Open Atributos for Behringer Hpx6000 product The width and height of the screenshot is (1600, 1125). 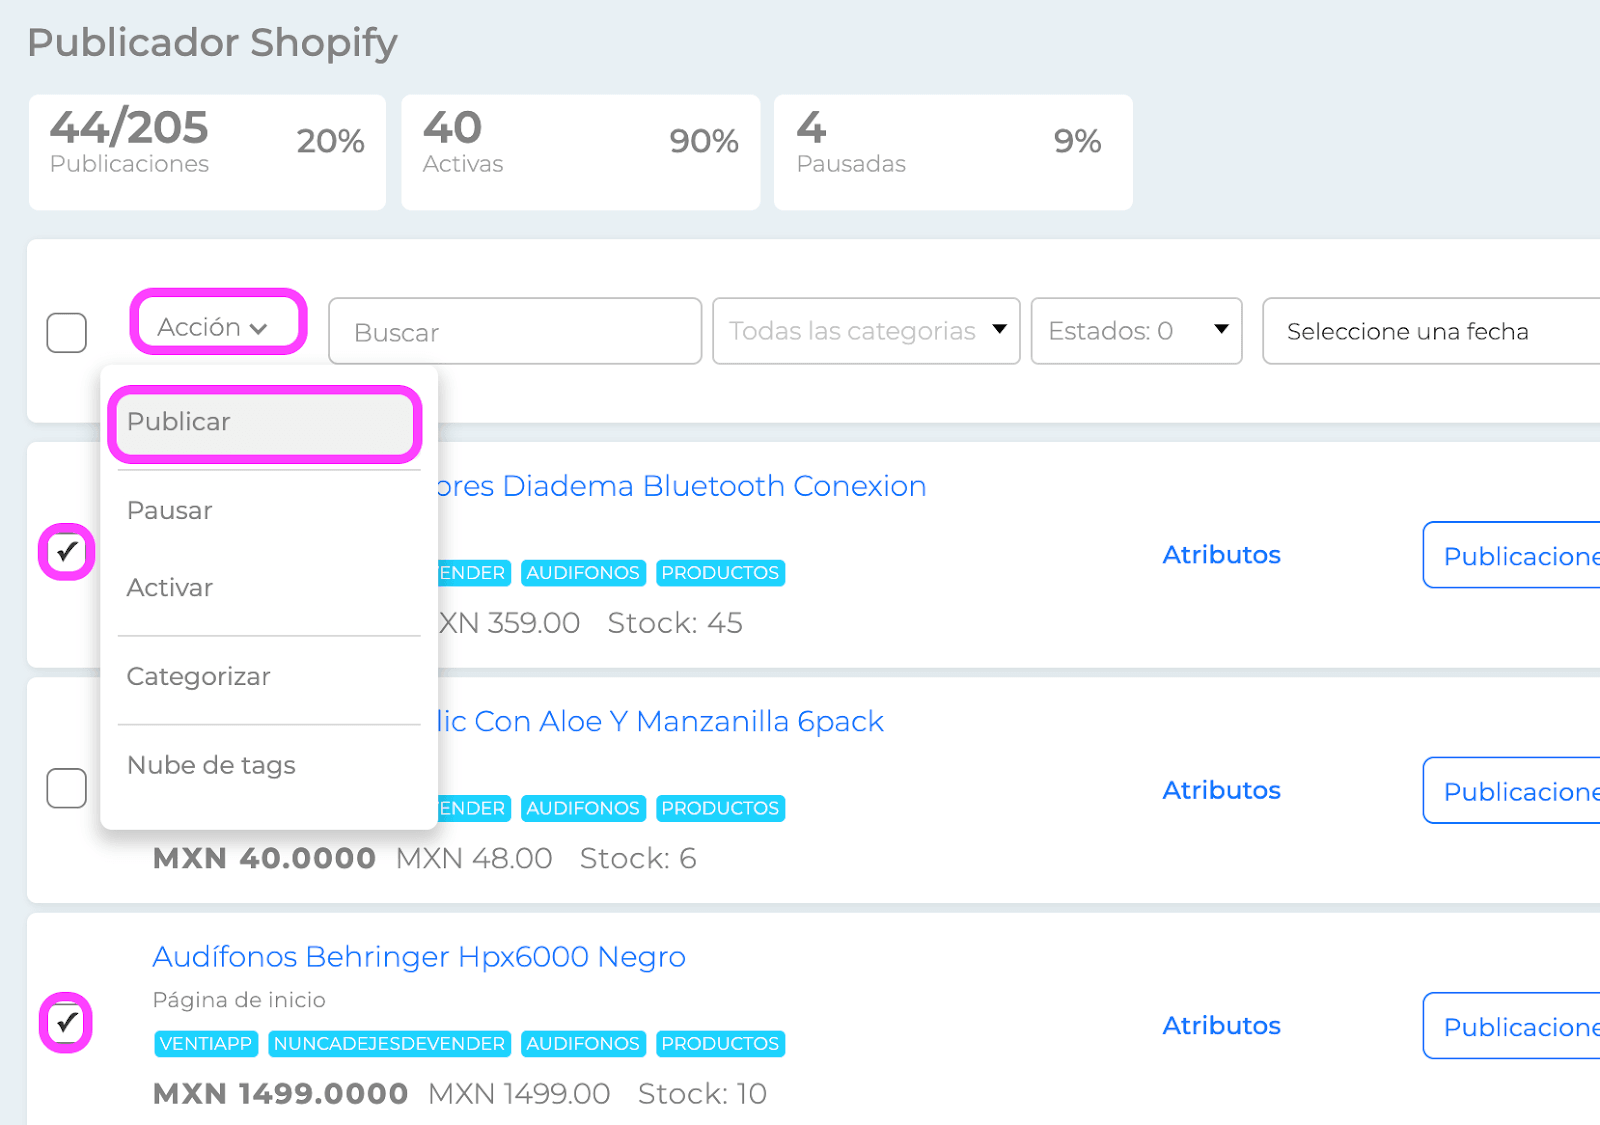click(x=1221, y=1026)
